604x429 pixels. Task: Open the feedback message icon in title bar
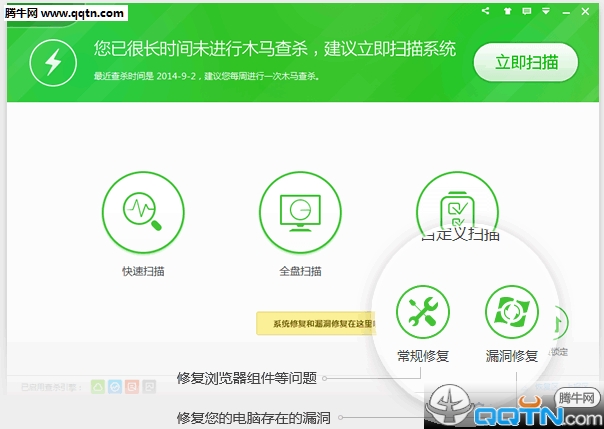527,11
